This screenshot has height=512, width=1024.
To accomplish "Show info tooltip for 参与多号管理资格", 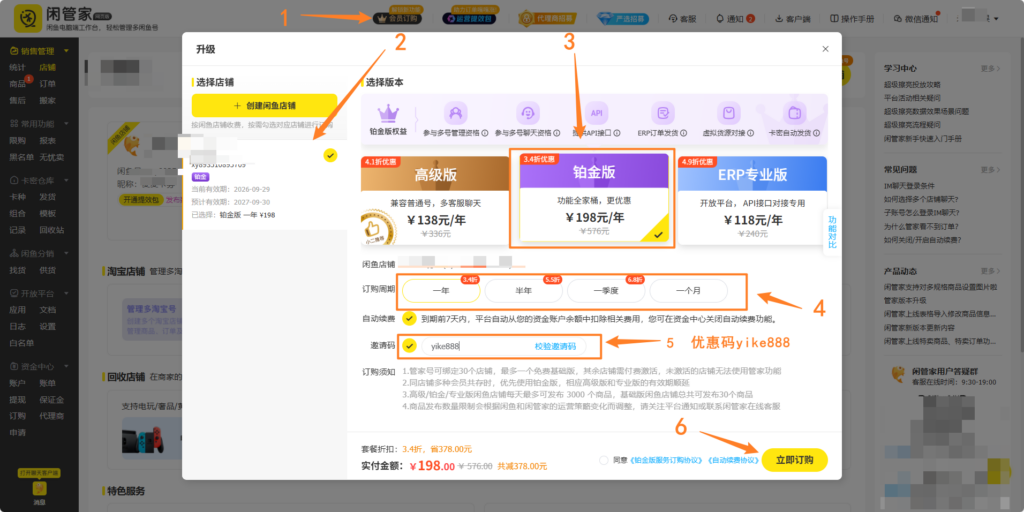I will pos(485,133).
